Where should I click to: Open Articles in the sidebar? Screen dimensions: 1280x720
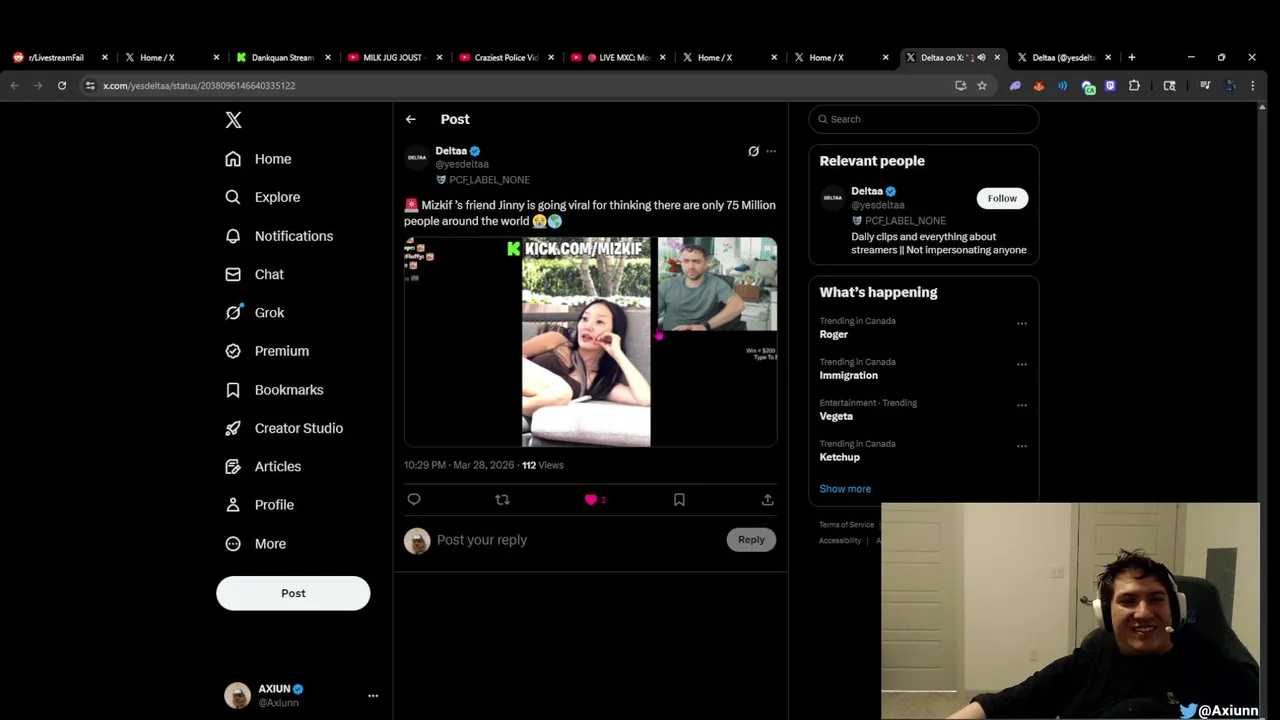click(x=263, y=466)
